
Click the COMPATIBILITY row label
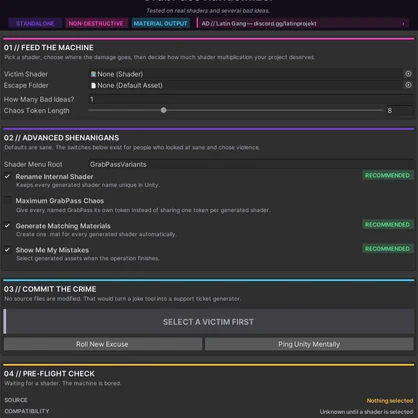[27, 411]
